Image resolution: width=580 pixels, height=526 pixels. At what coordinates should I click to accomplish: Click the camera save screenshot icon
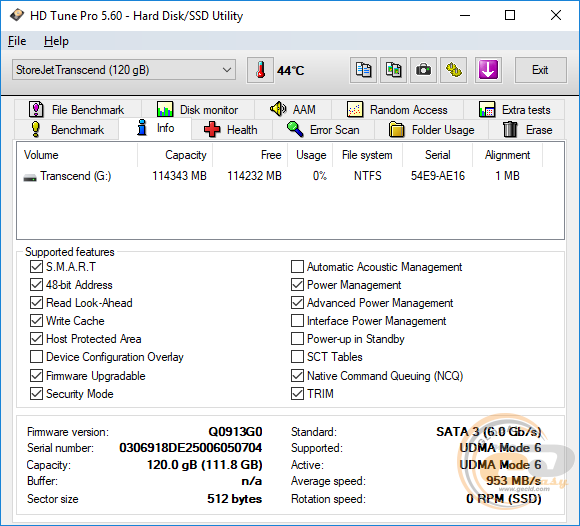click(x=423, y=70)
